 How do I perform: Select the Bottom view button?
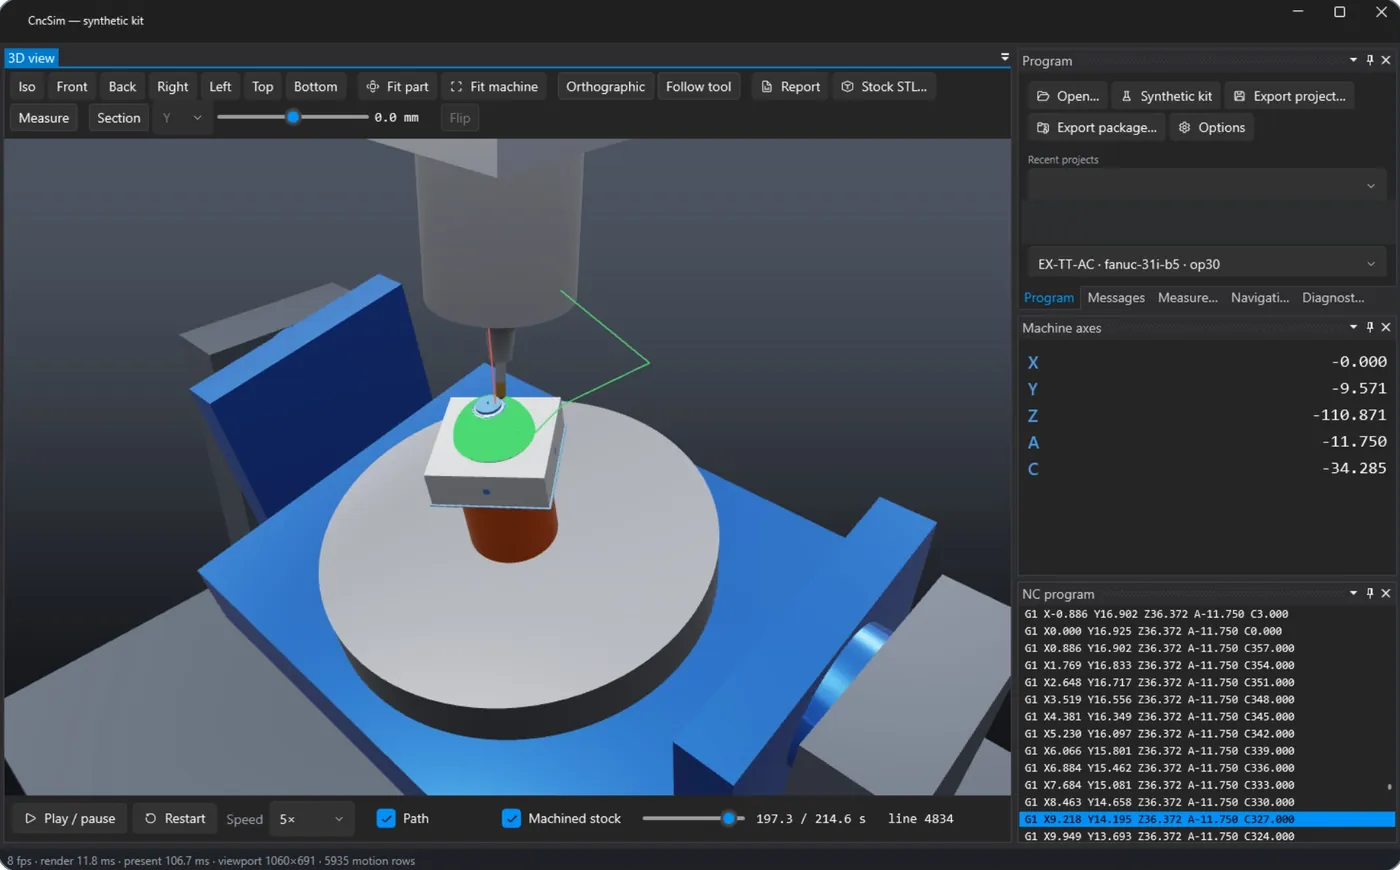(316, 87)
